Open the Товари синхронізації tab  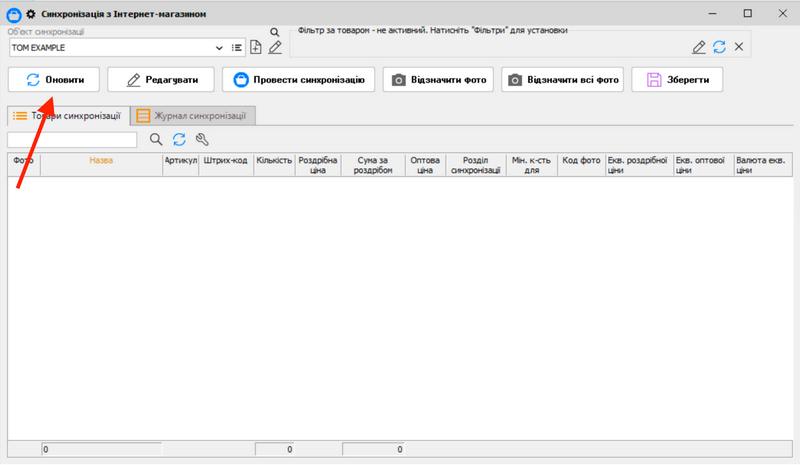(67, 116)
